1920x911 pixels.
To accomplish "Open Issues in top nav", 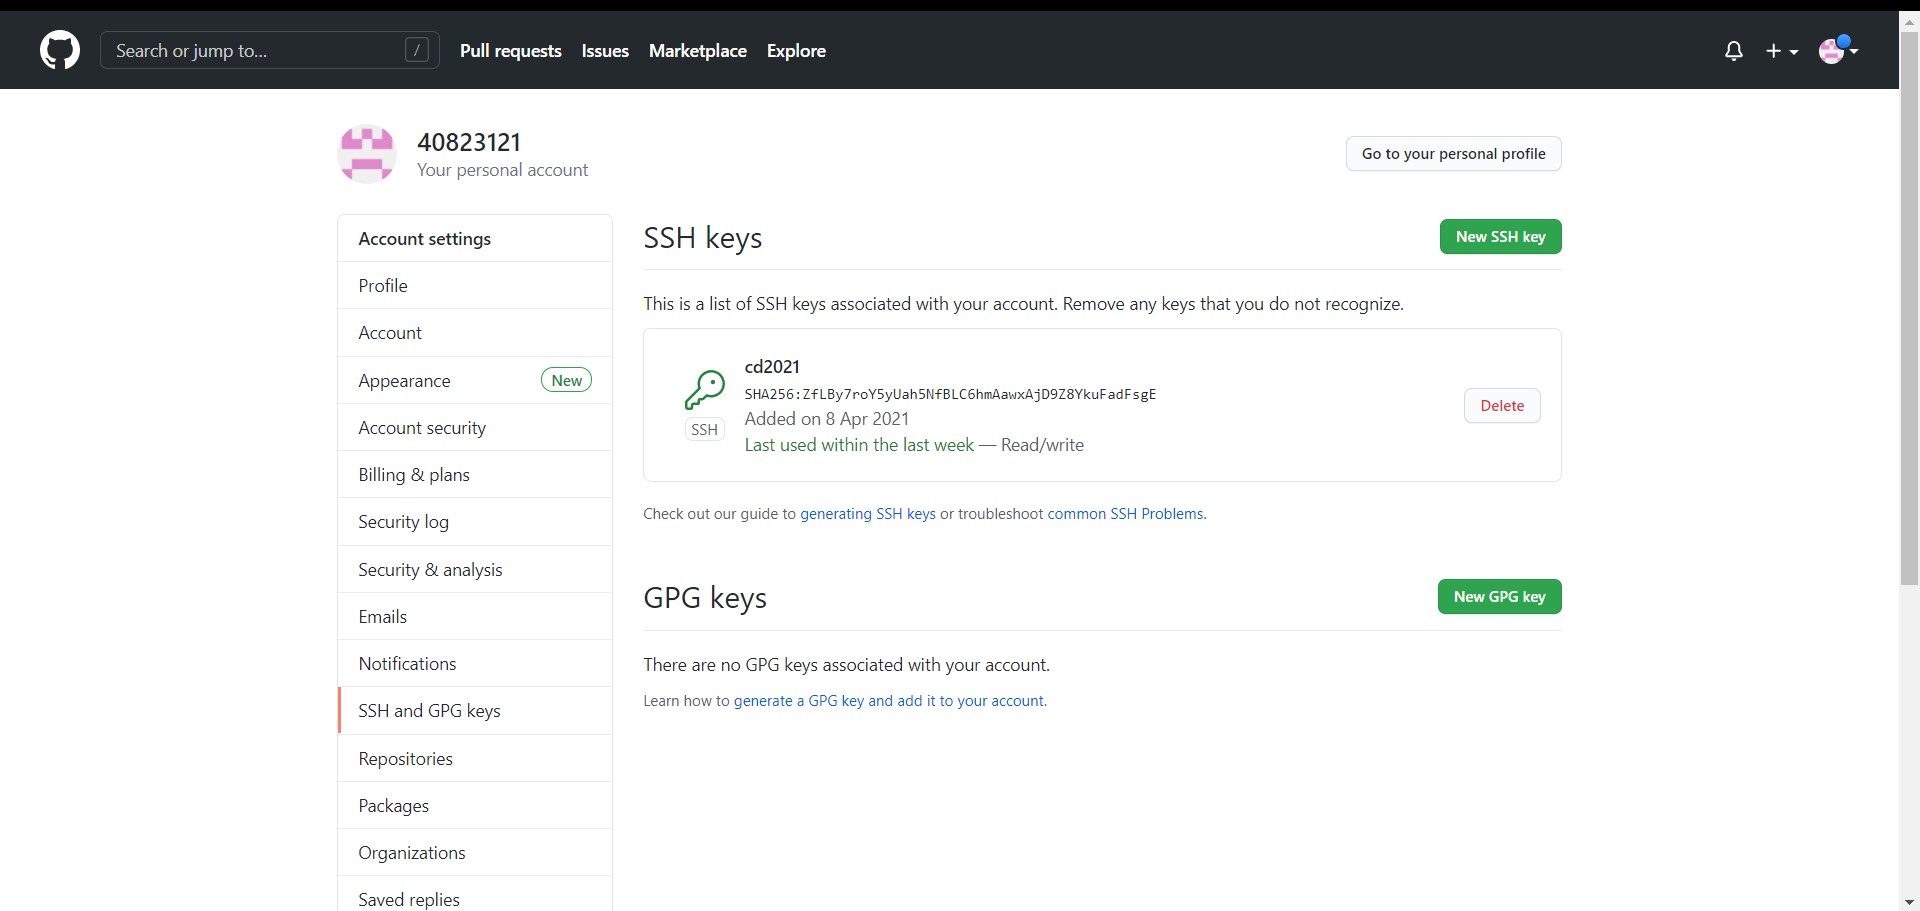I will tap(605, 51).
